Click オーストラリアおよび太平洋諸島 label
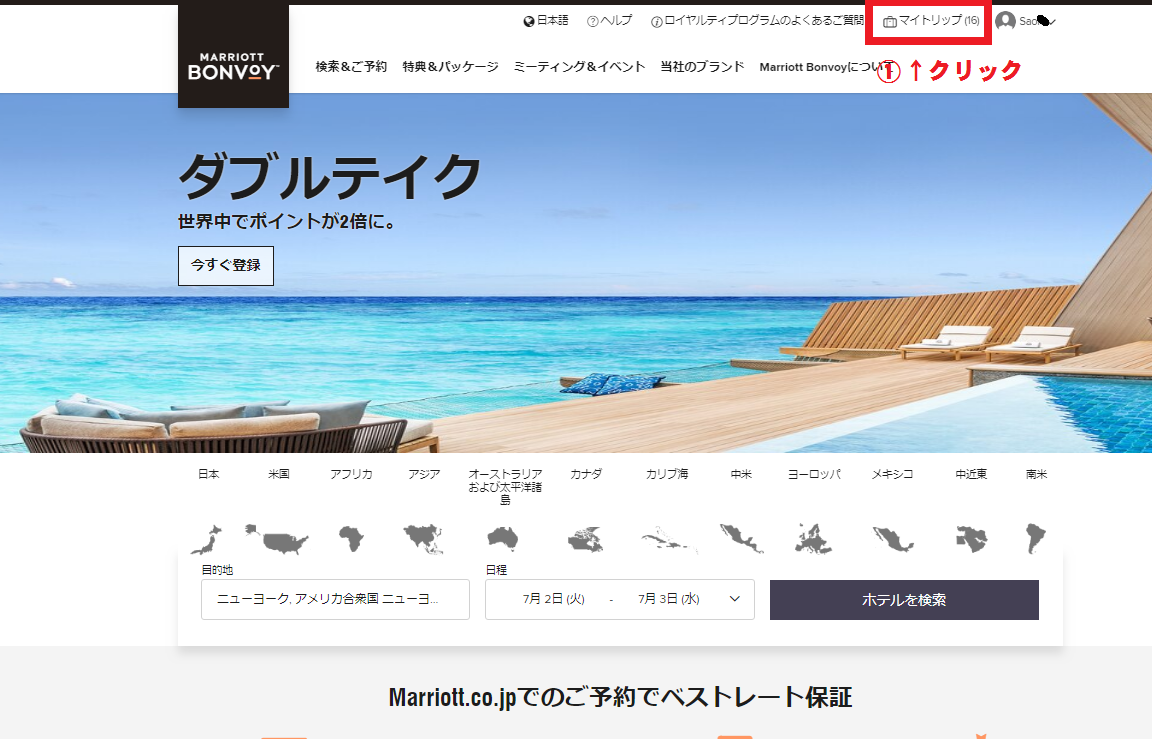The width and height of the screenshot is (1152, 739). 505,486
